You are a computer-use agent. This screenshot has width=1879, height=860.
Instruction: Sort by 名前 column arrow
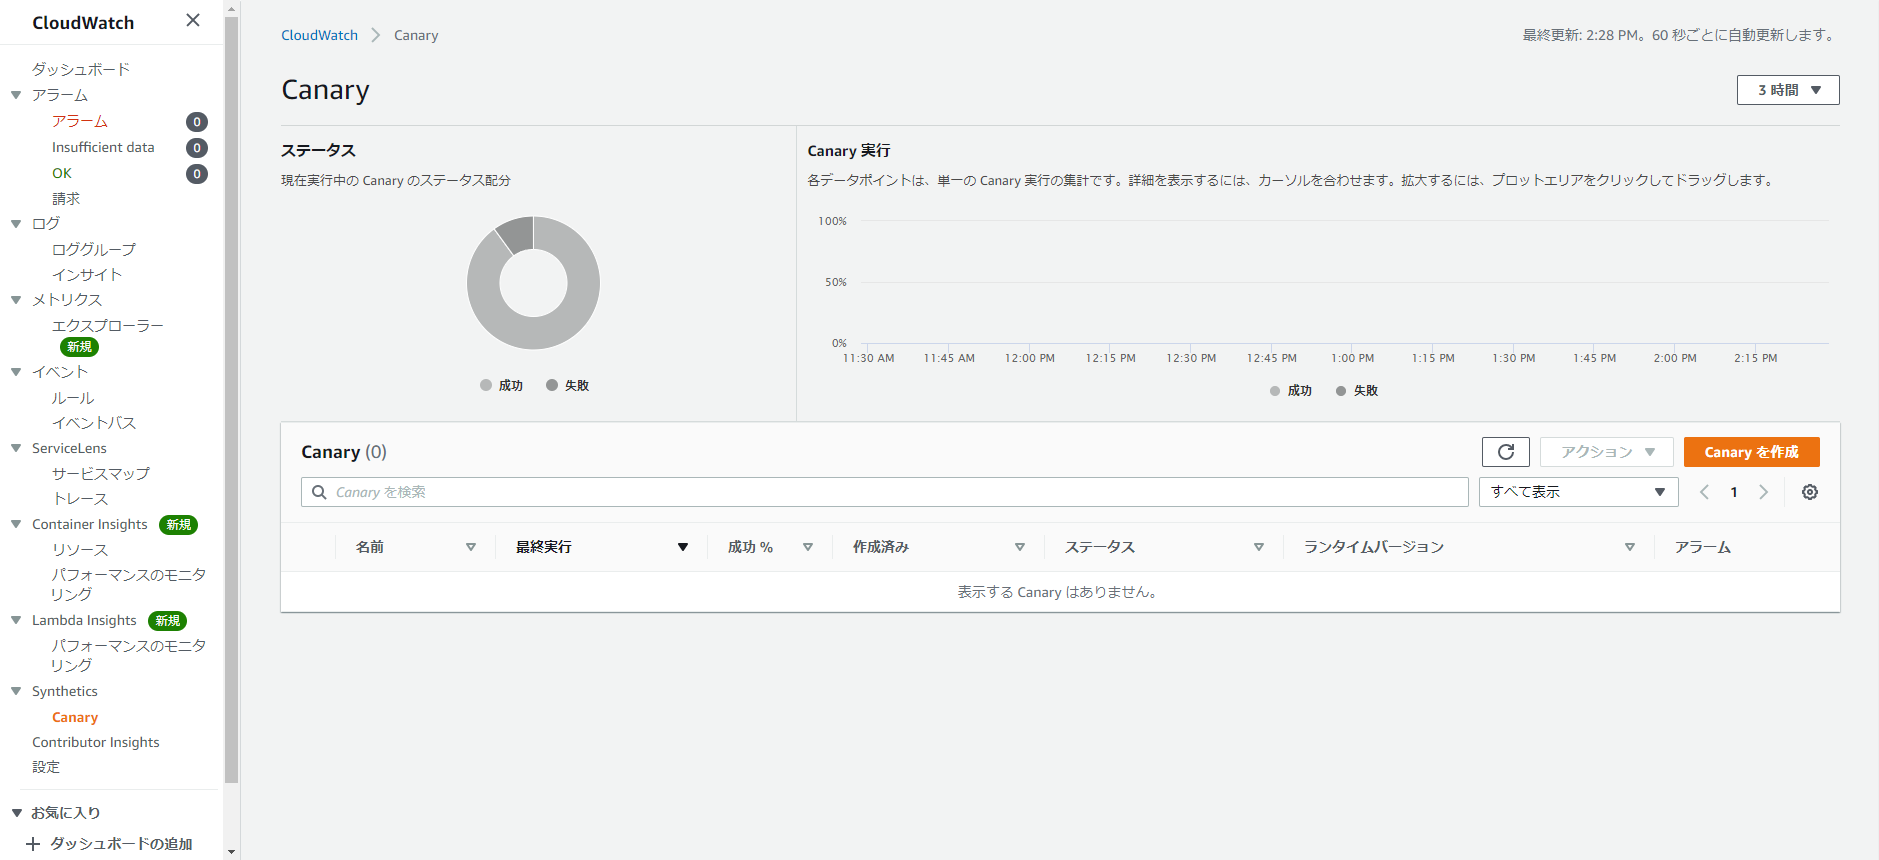coord(471,547)
